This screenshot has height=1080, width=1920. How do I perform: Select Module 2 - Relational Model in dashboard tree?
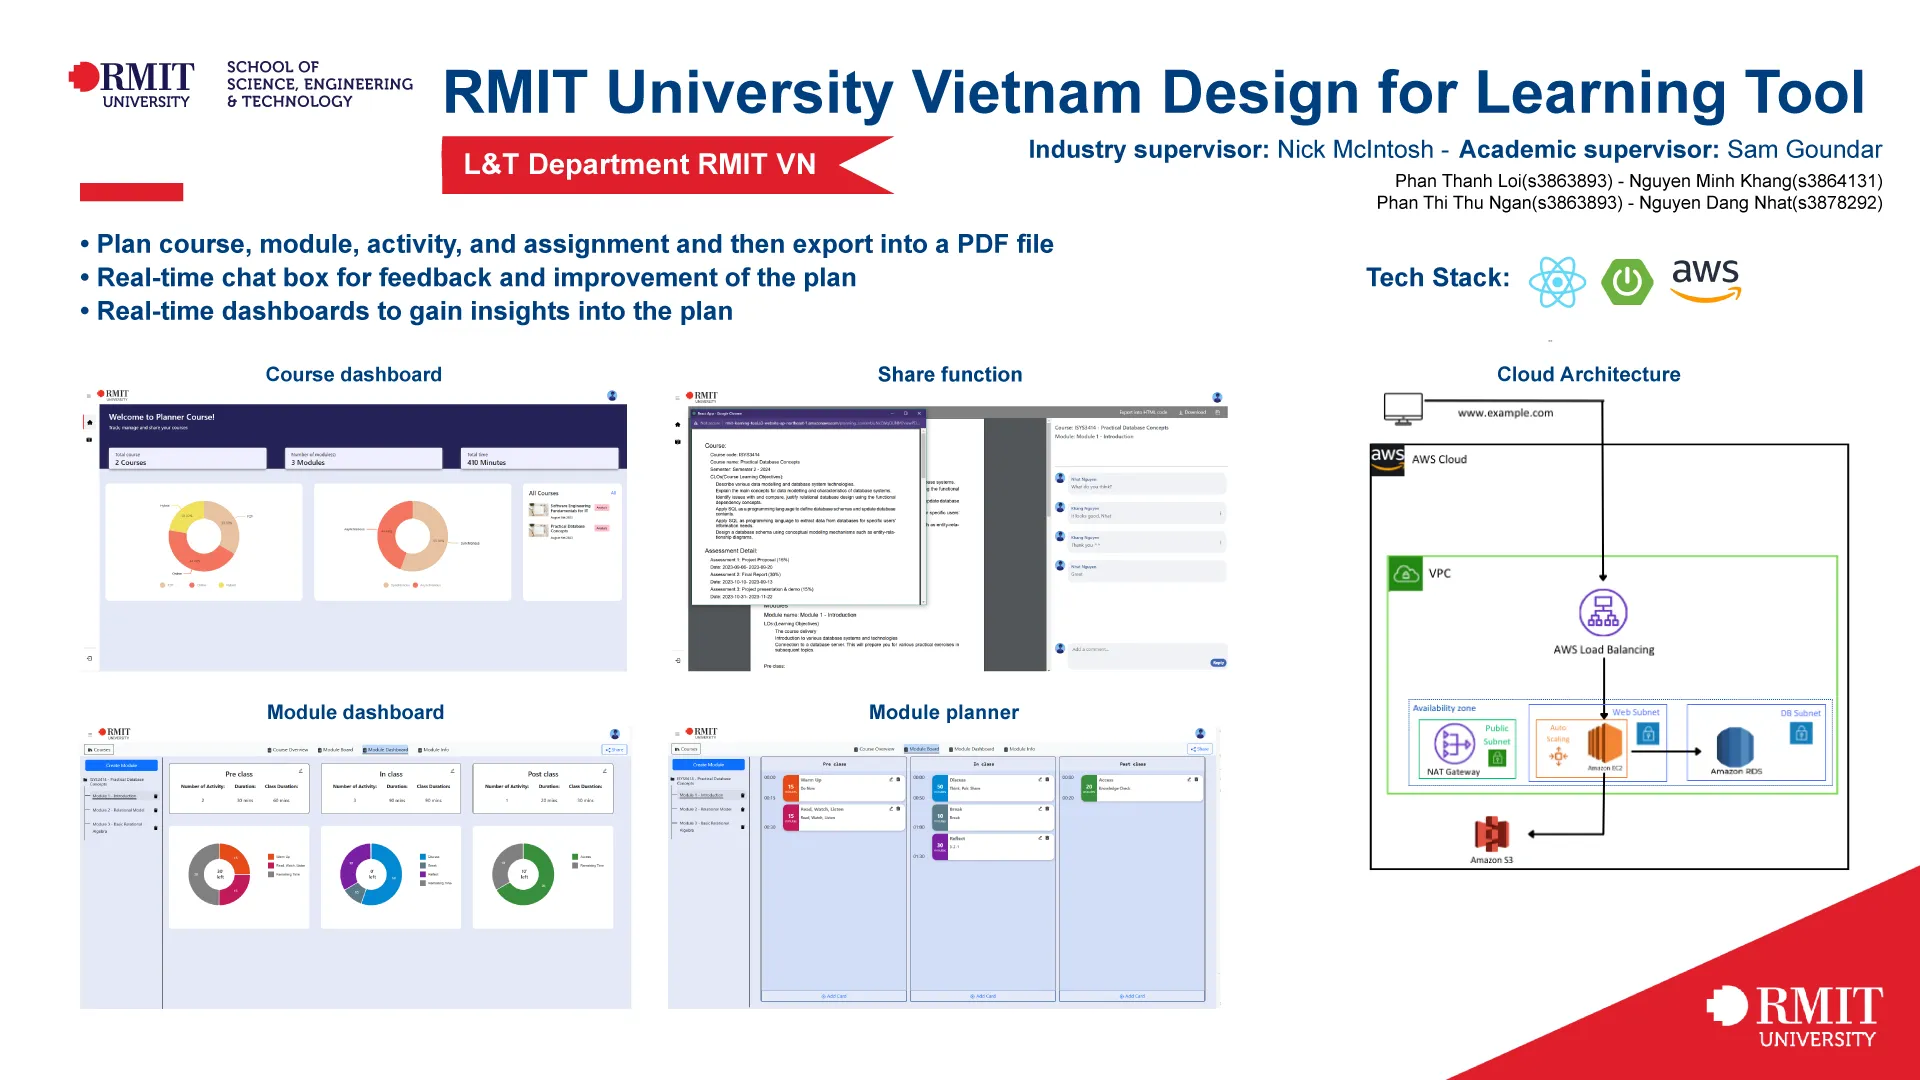point(118,810)
